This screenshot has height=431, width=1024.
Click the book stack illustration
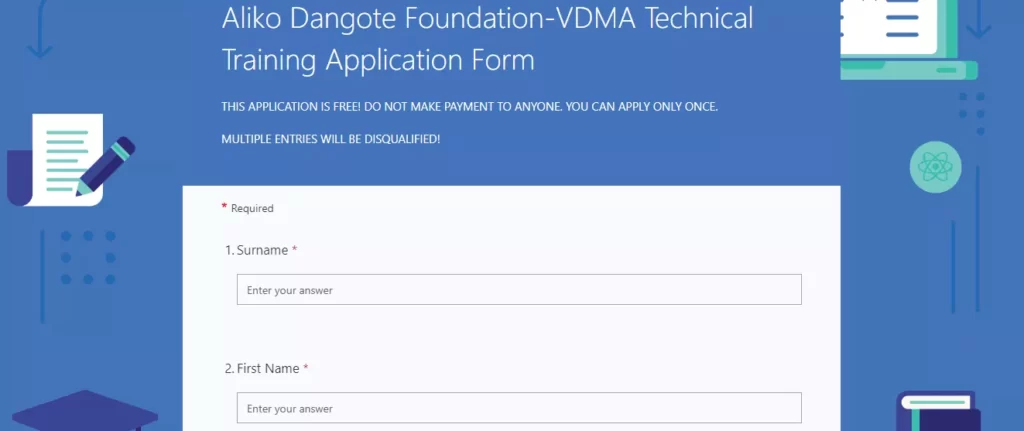point(938,411)
